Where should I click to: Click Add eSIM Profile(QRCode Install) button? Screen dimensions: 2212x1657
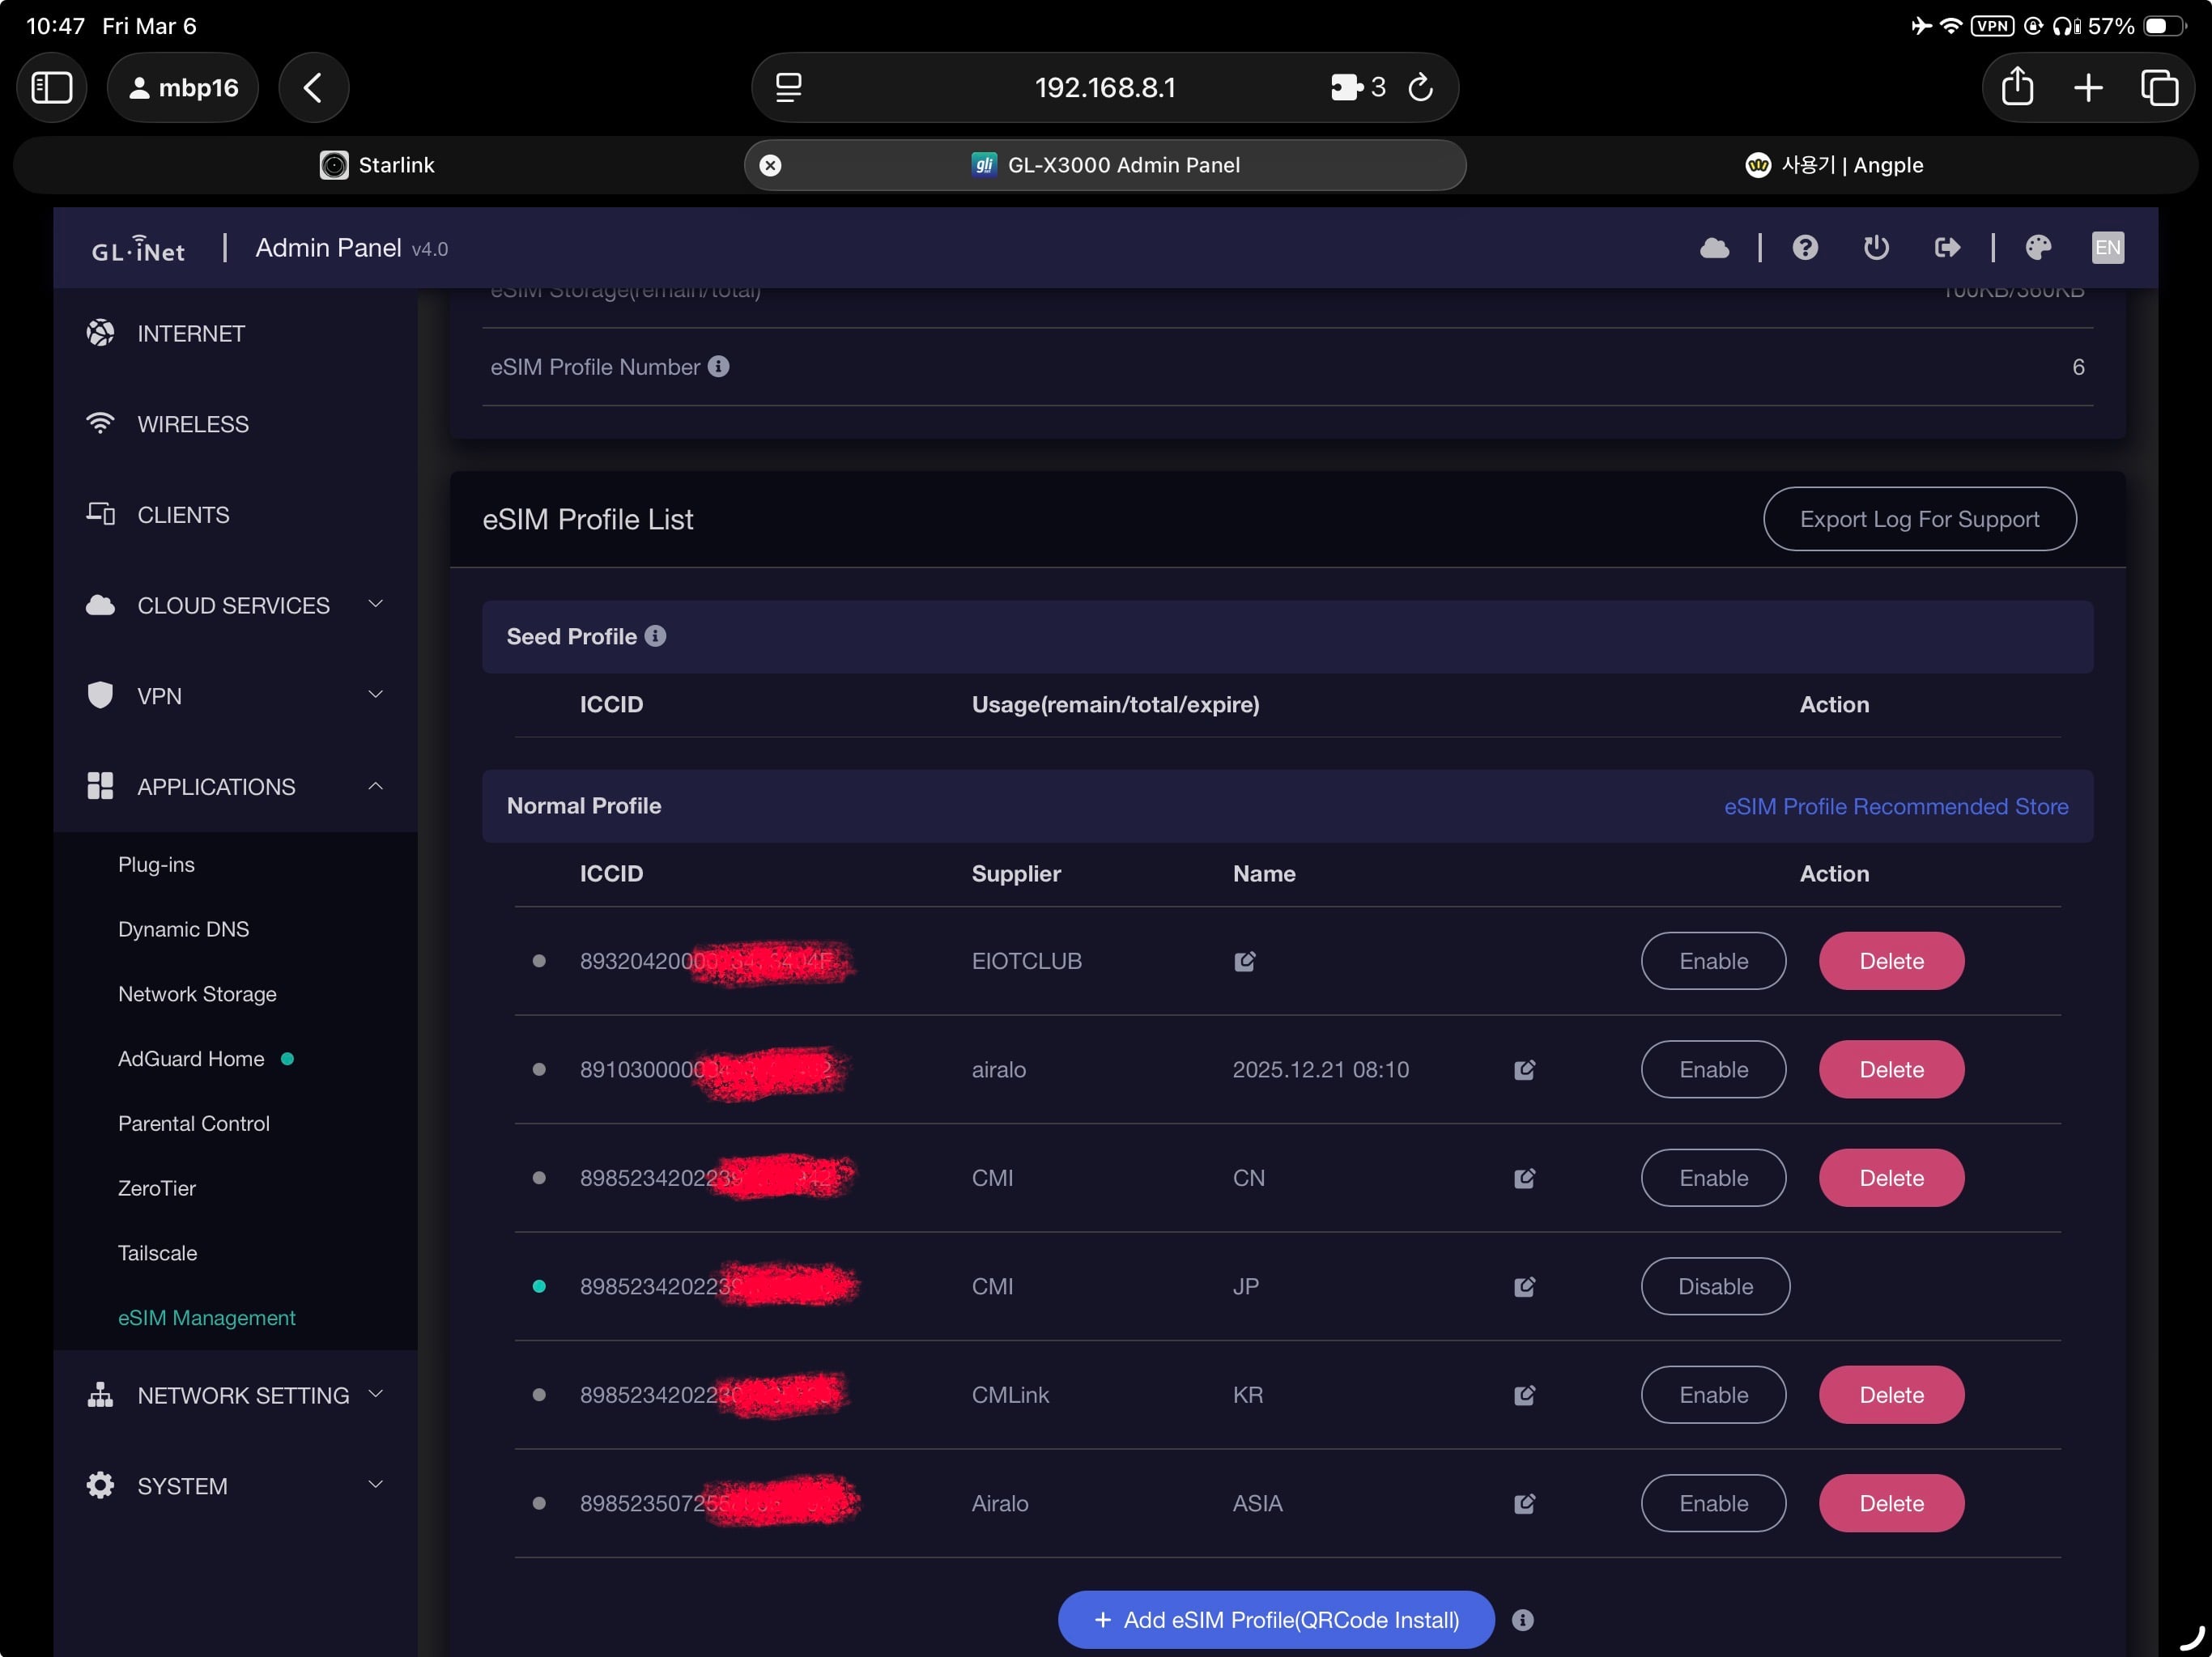pos(1276,1620)
